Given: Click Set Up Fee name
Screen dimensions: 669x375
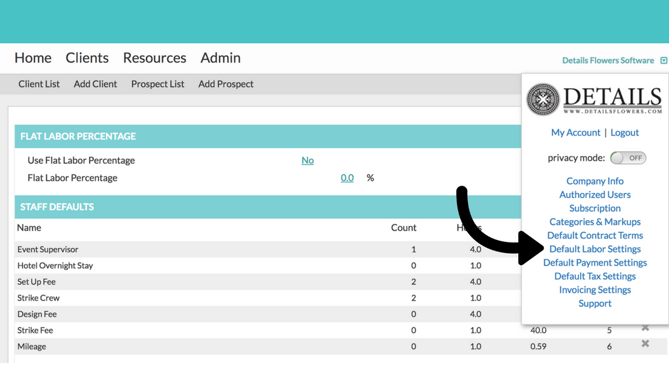Looking at the screenshot, I should coord(36,282).
